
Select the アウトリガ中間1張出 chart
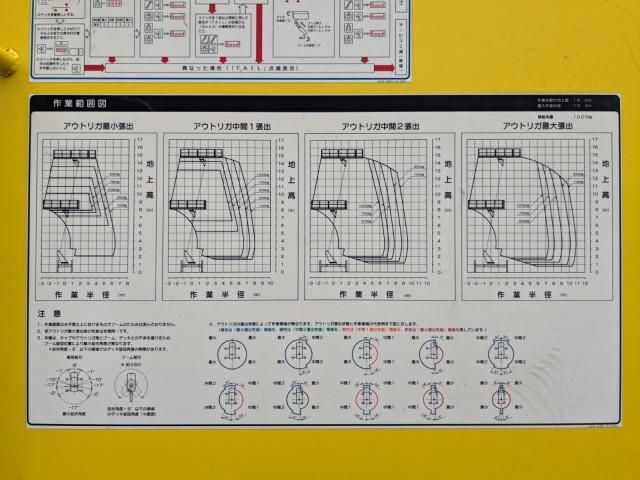pyautogui.click(x=225, y=205)
